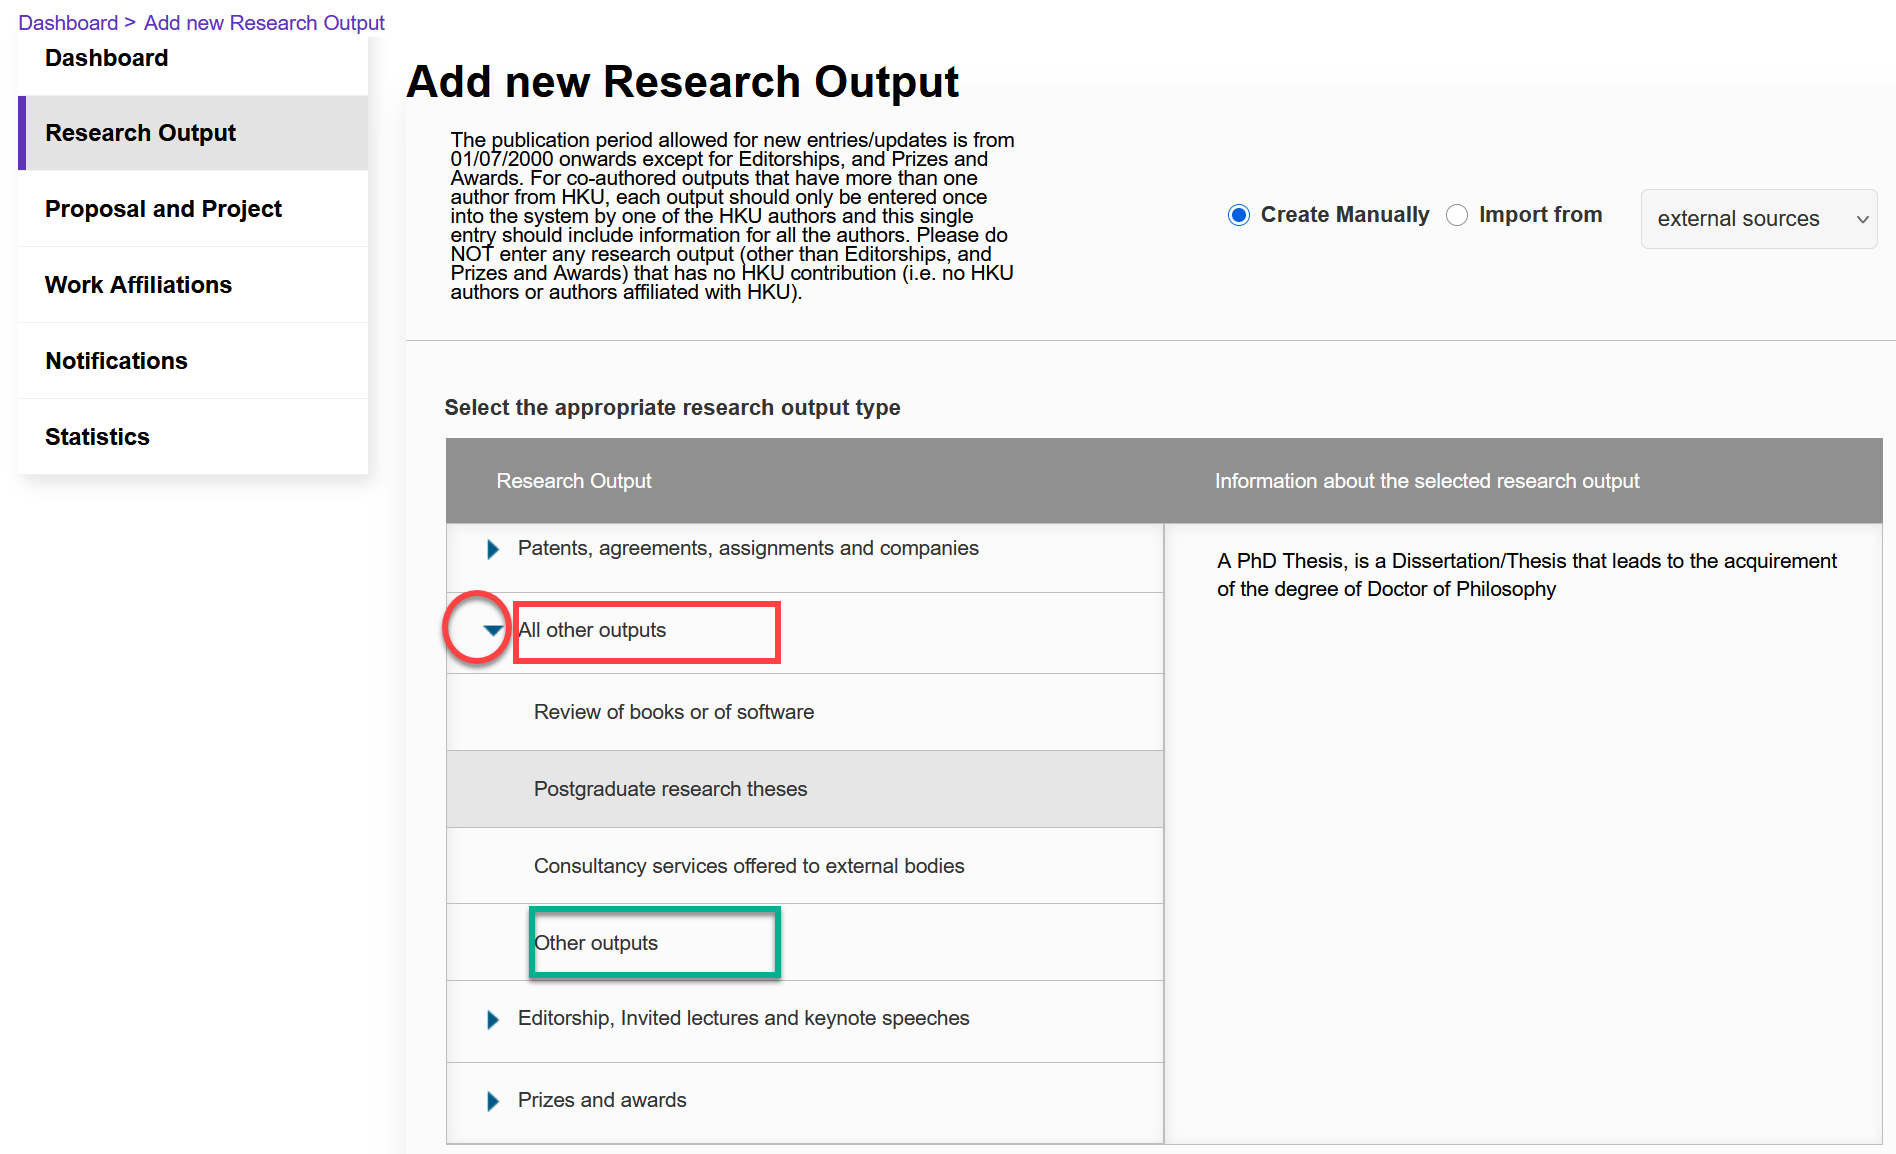Click Select the appropriate research output type heading

pyautogui.click(x=672, y=408)
